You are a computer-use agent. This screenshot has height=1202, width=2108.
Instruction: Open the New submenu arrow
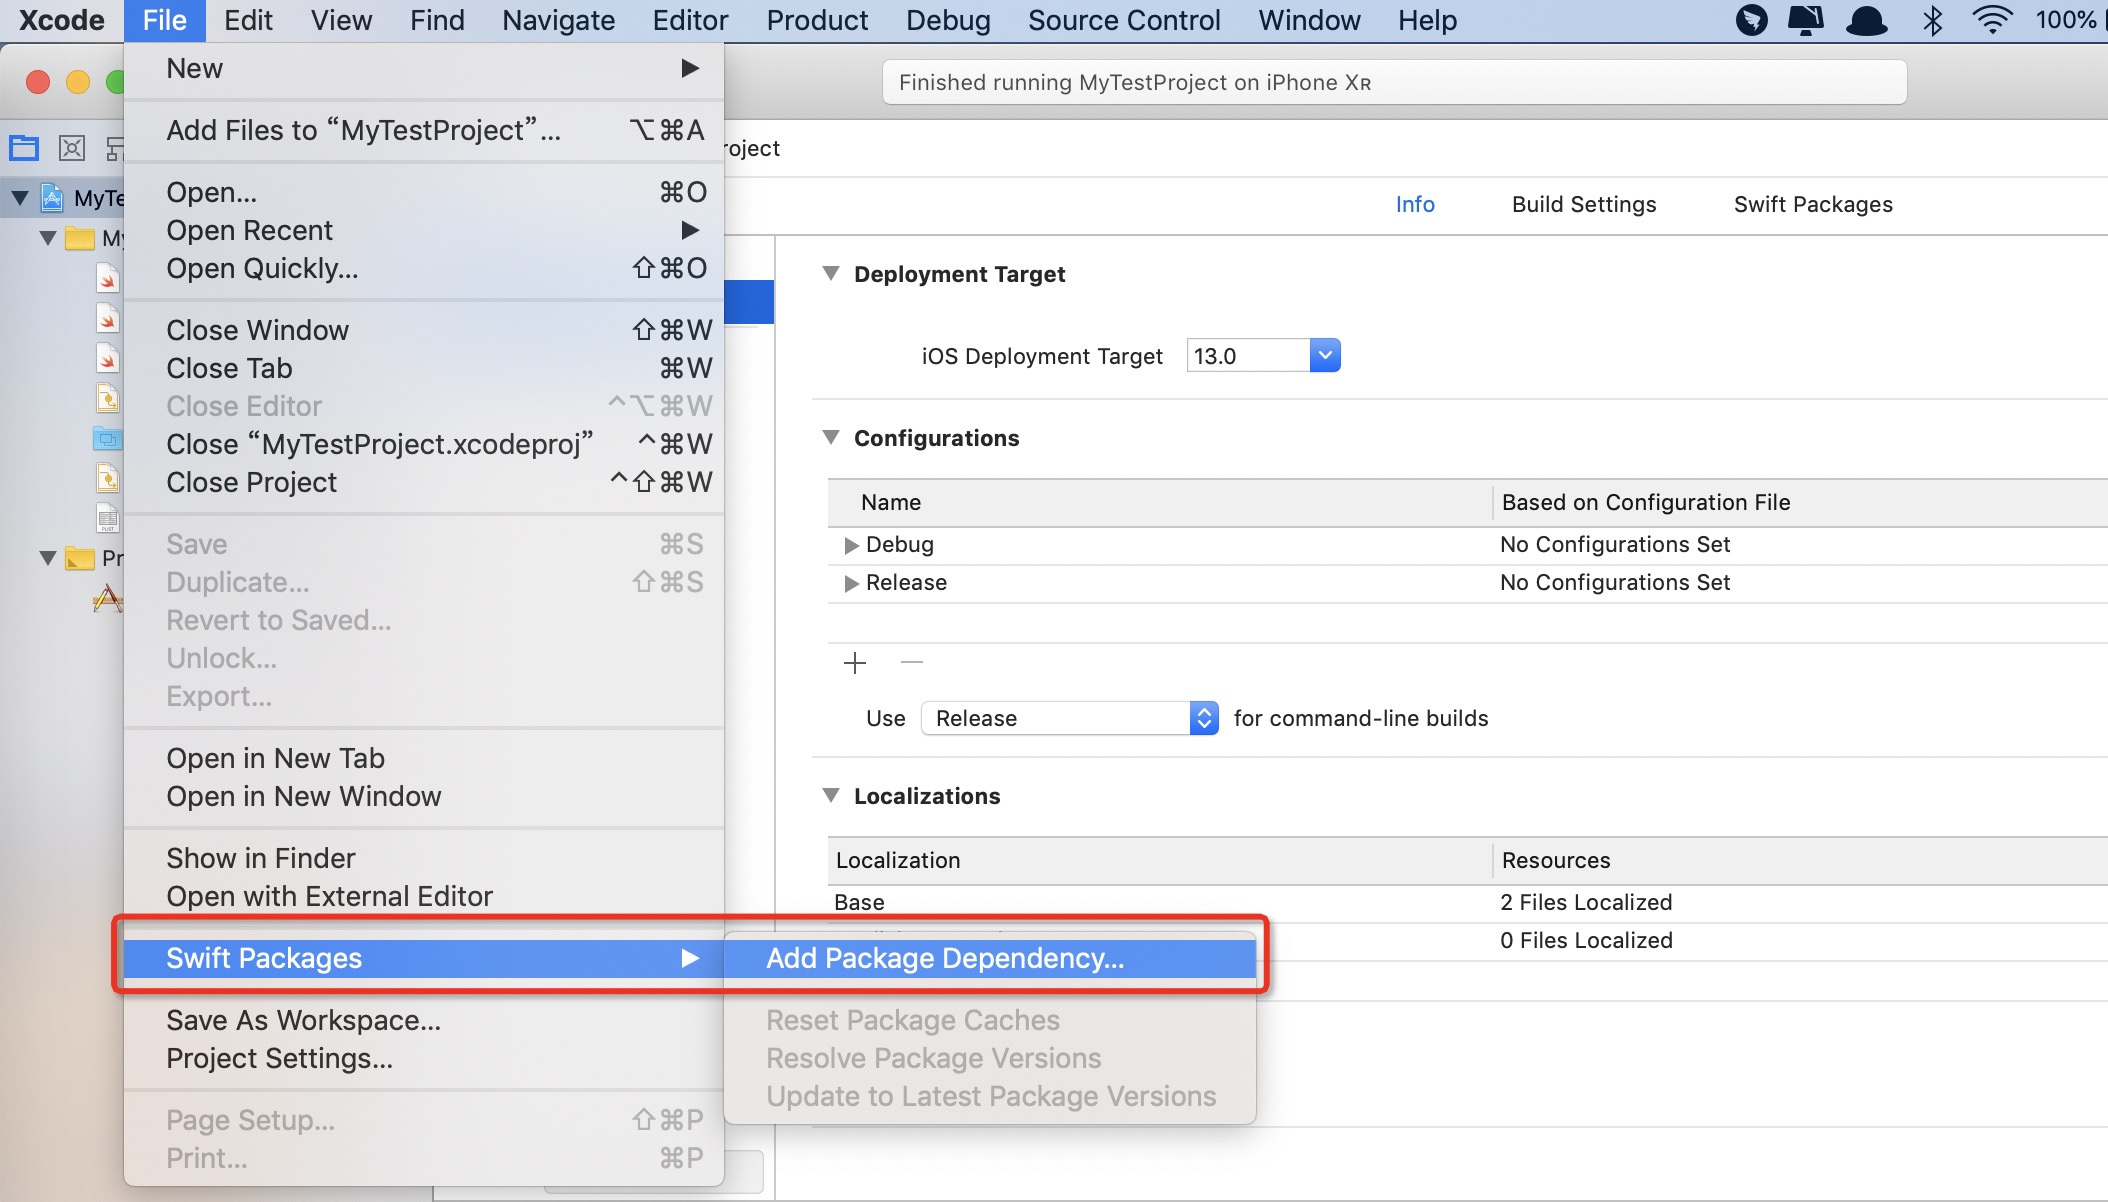[689, 68]
